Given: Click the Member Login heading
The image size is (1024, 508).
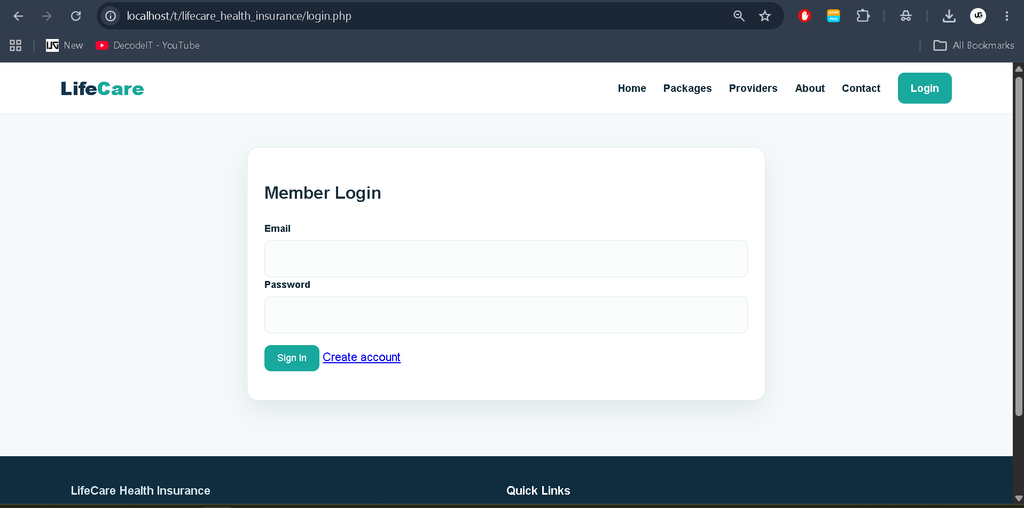Looking at the screenshot, I should coord(323,193).
